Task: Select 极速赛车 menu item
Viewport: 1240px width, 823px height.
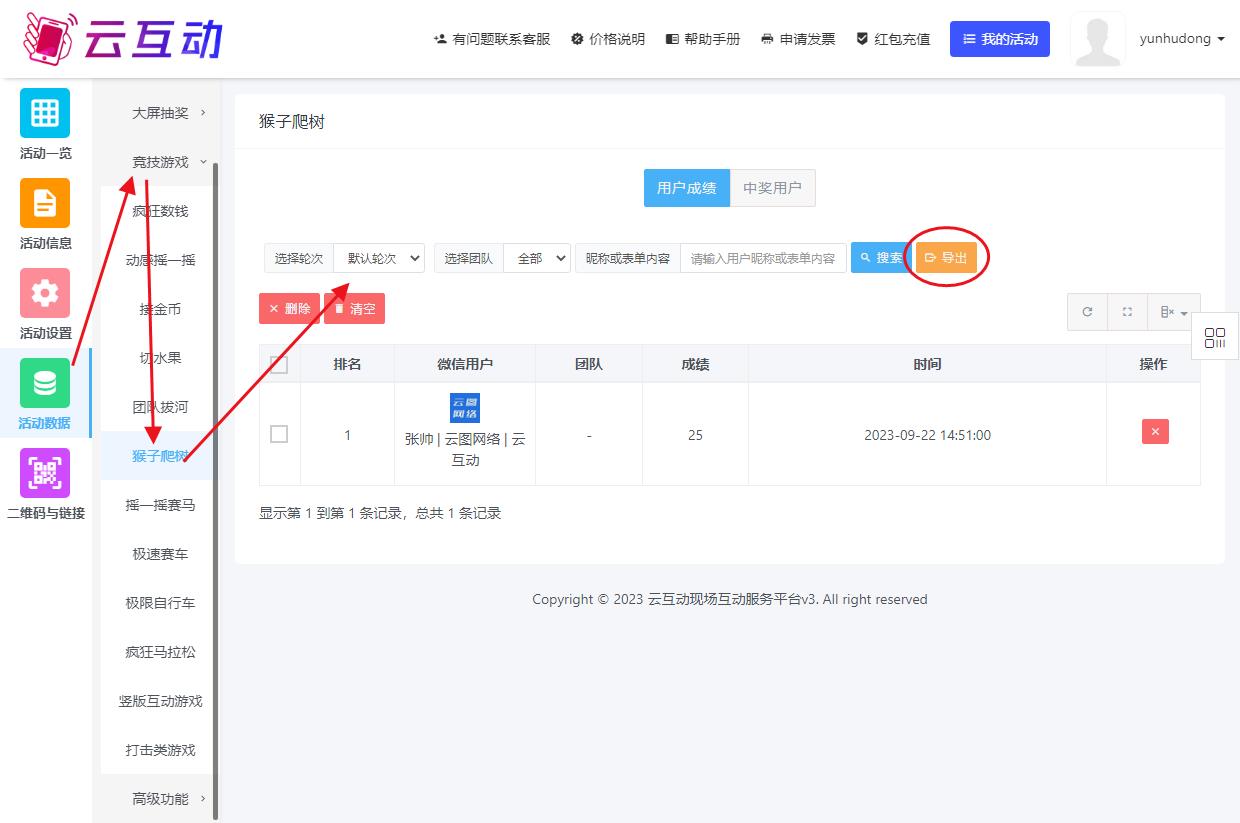Action: click(160, 554)
